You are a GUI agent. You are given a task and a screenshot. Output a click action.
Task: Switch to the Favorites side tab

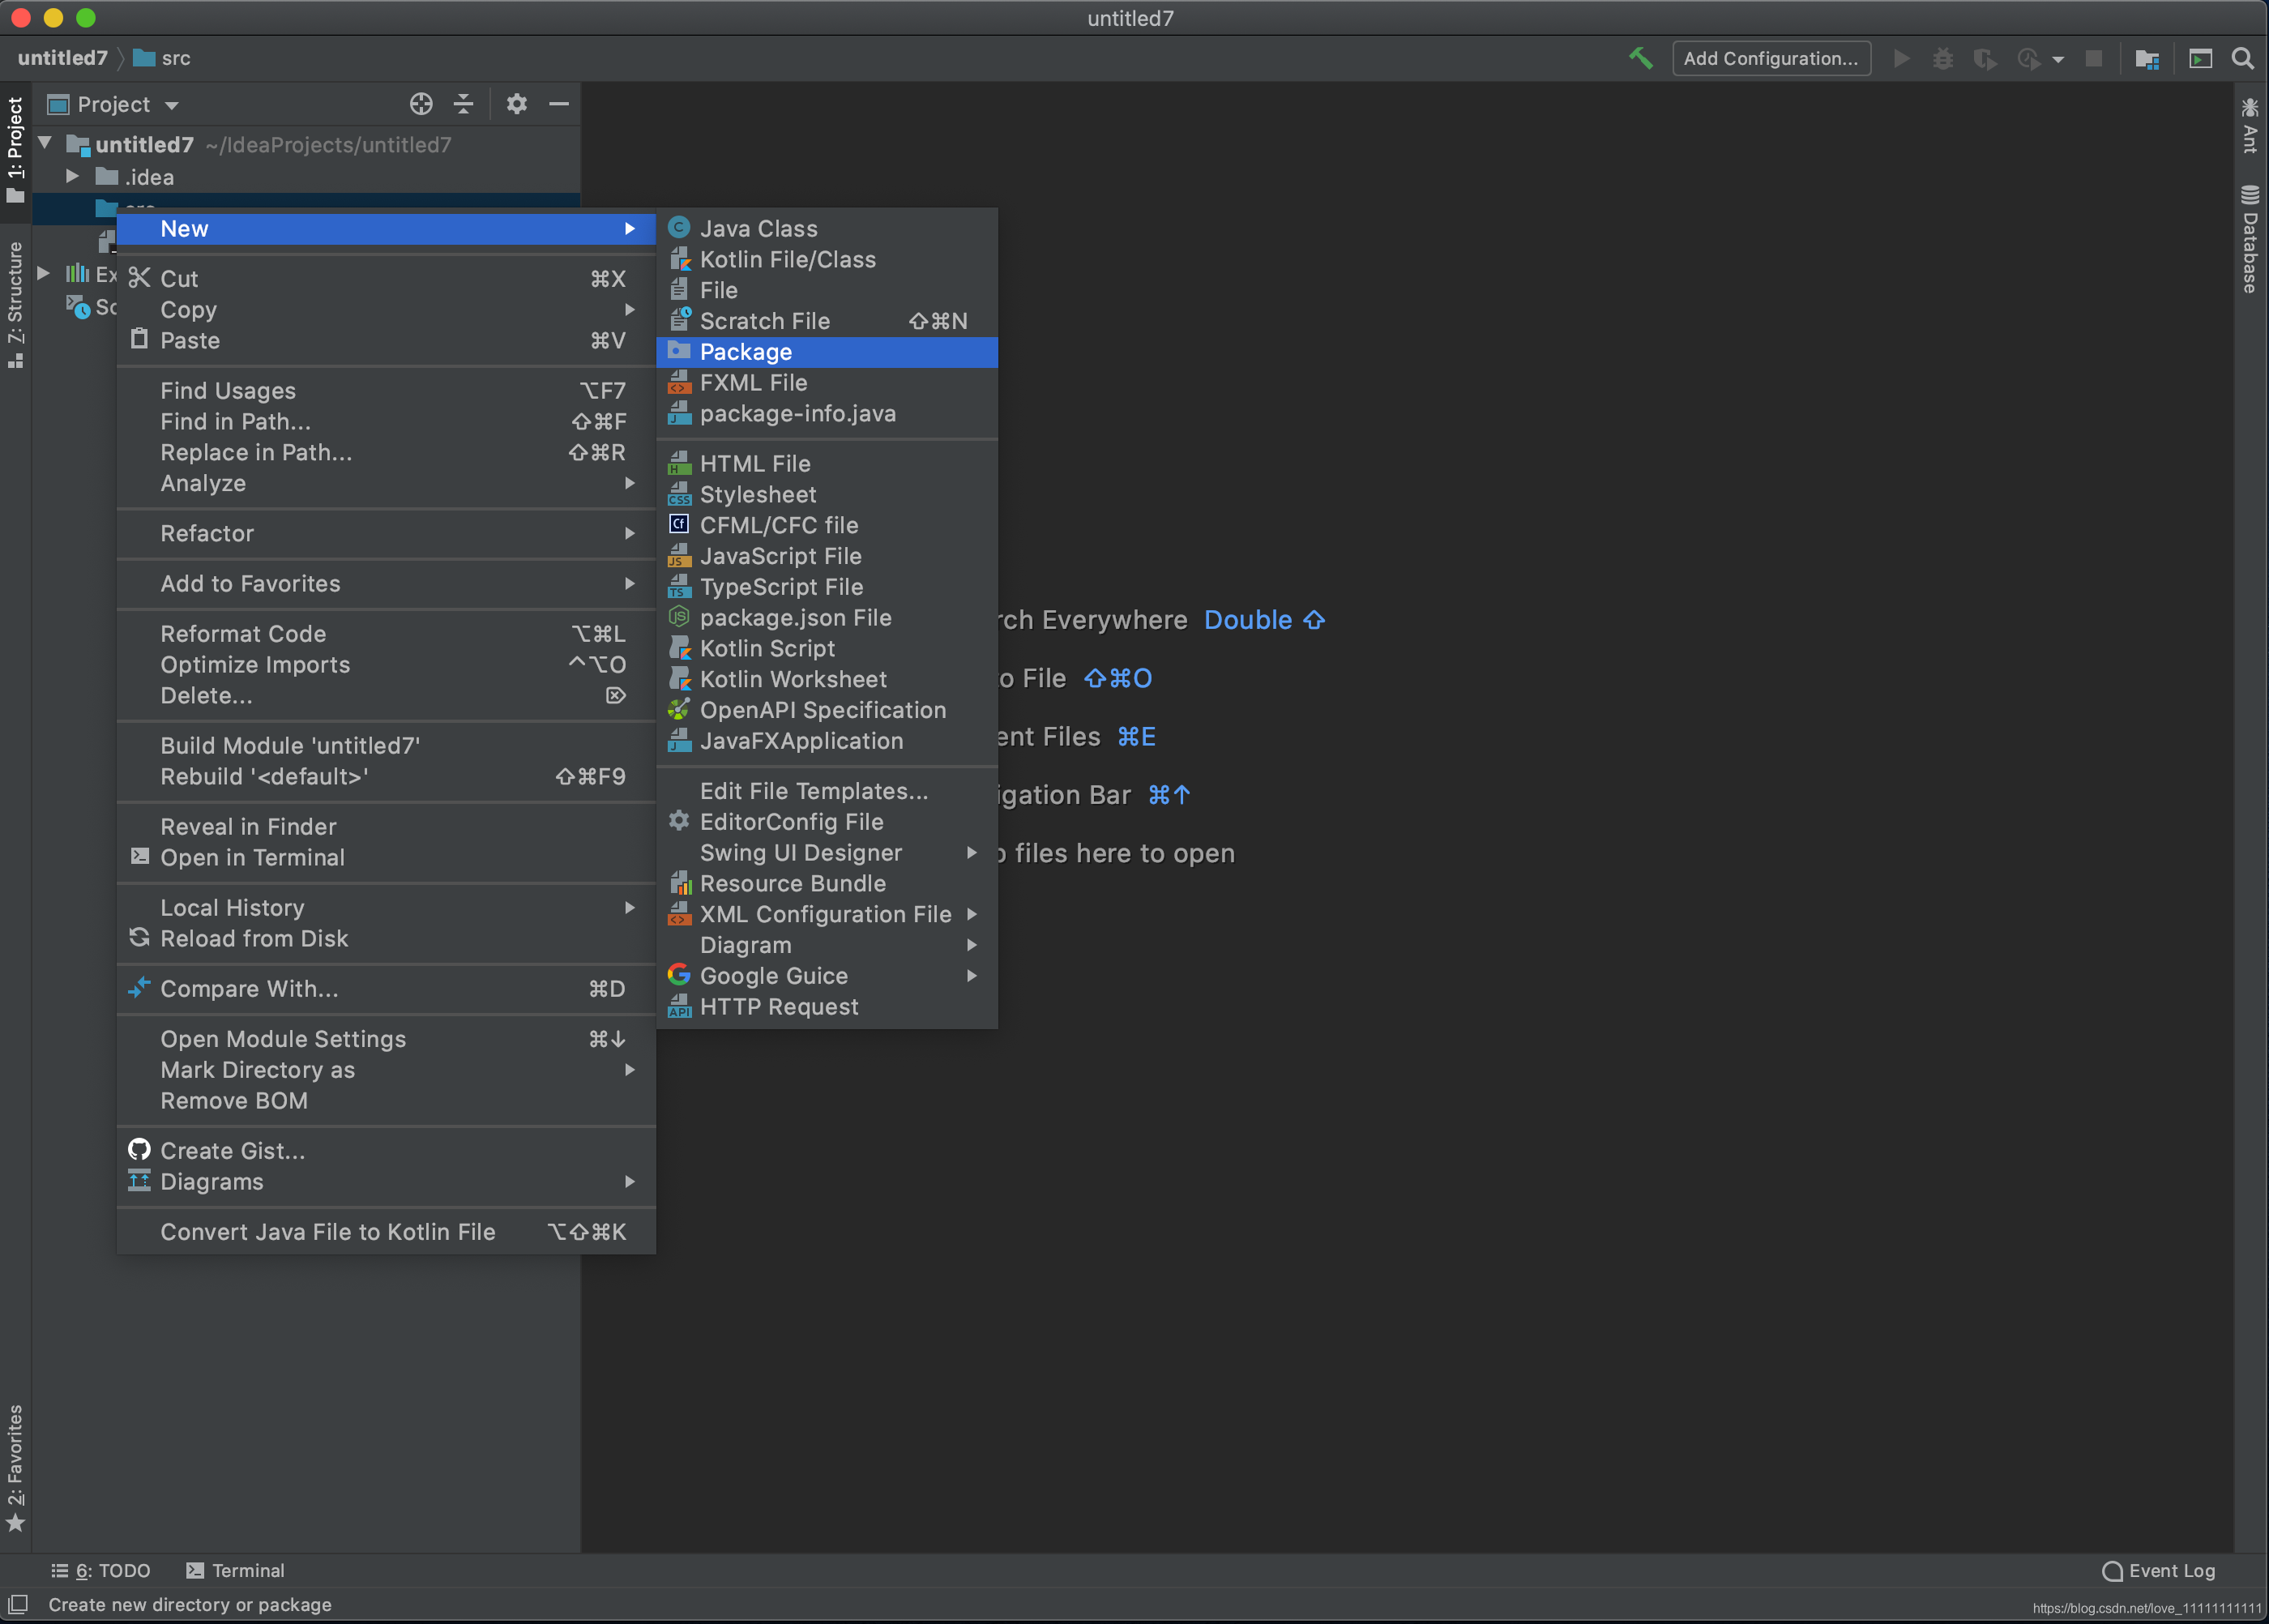point(15,1468)
